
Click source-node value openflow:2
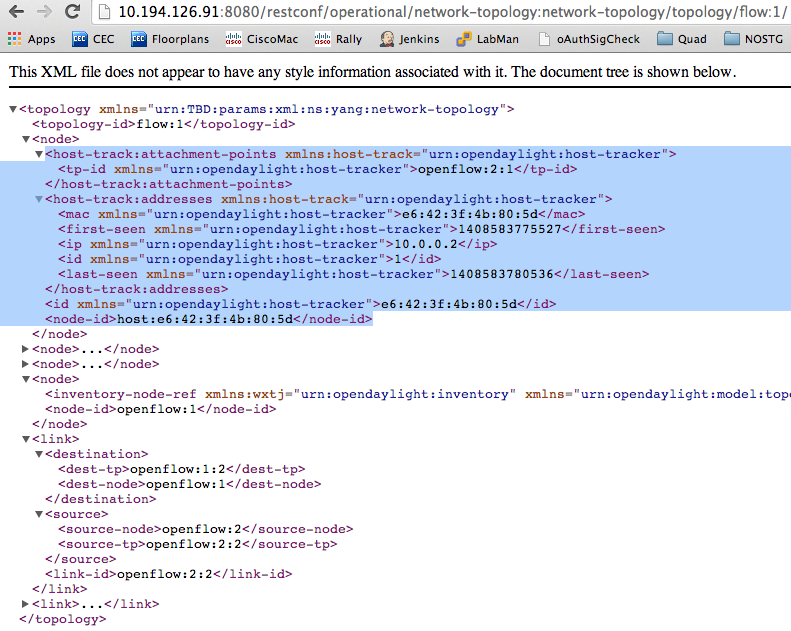click(x=201, y=529)
